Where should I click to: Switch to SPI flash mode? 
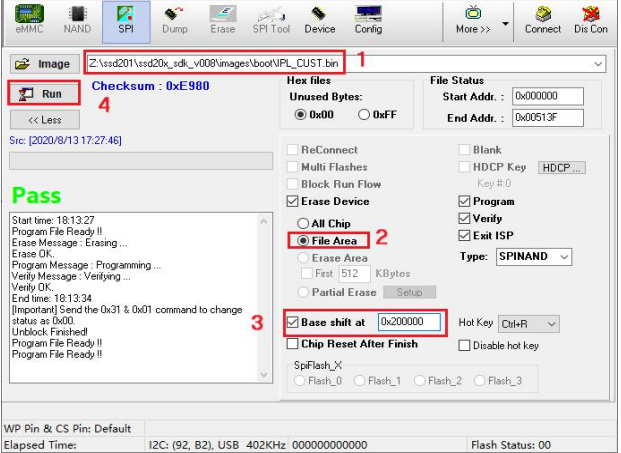126,22
